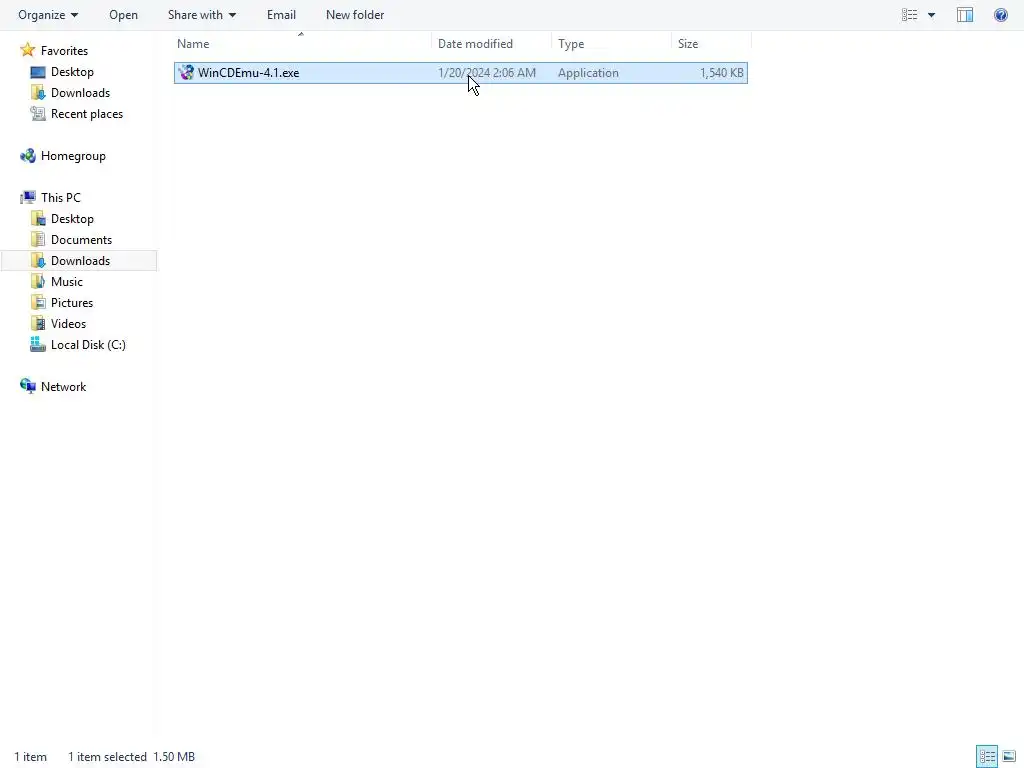Sort by the Type column header
This screenshot has height=768, width=1024.
(571, 44)
